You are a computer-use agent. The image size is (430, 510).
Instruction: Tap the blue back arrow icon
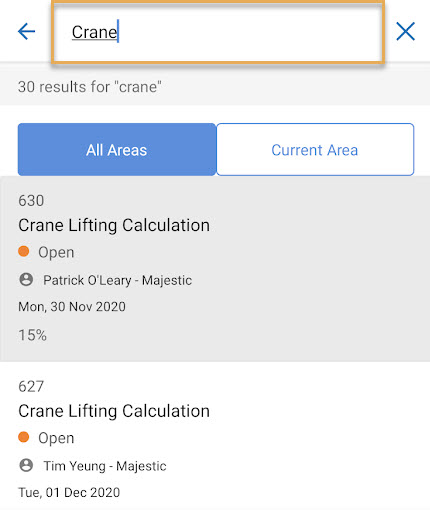point(26,32)
